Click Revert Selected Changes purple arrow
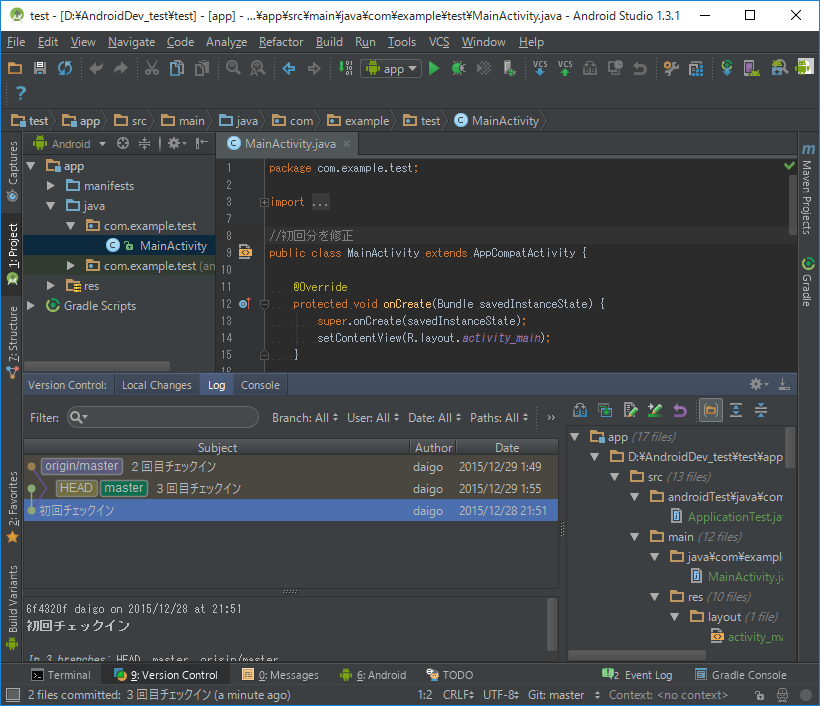The image size is (820, 706). [x=679, y=411]
